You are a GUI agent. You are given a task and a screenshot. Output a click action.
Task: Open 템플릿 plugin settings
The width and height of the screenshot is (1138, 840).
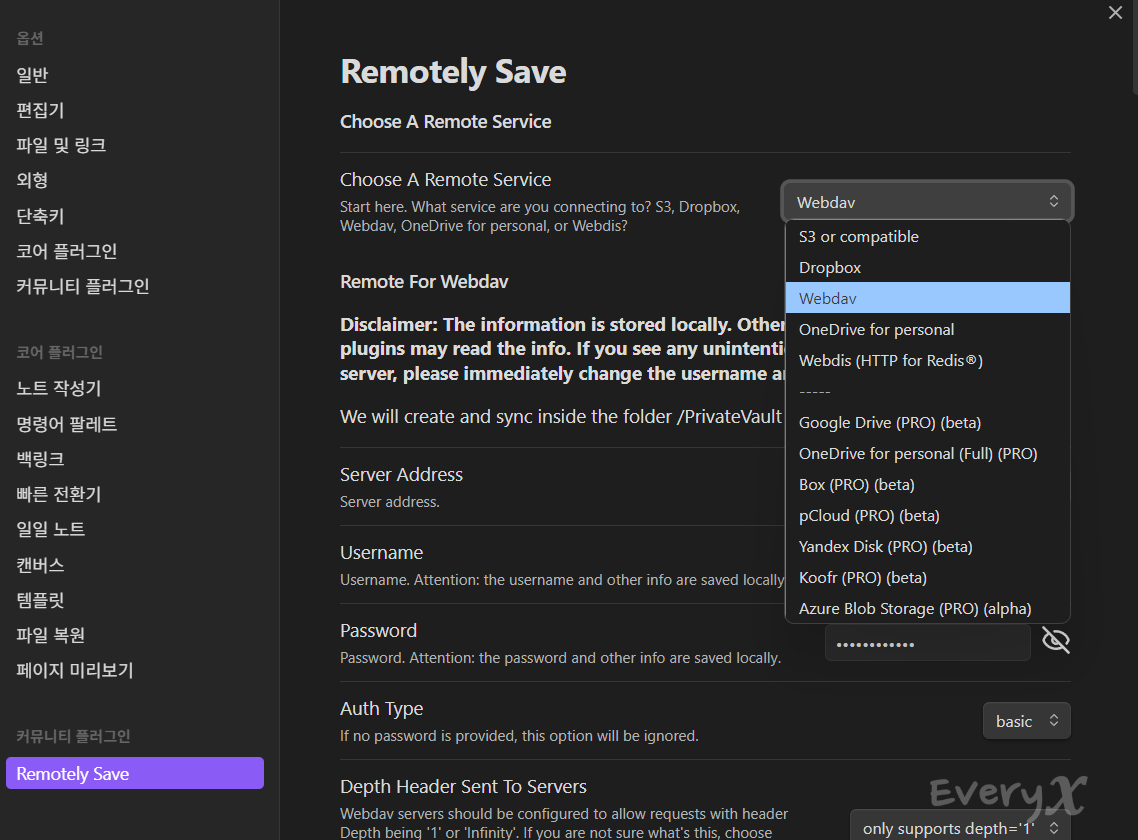41,600
